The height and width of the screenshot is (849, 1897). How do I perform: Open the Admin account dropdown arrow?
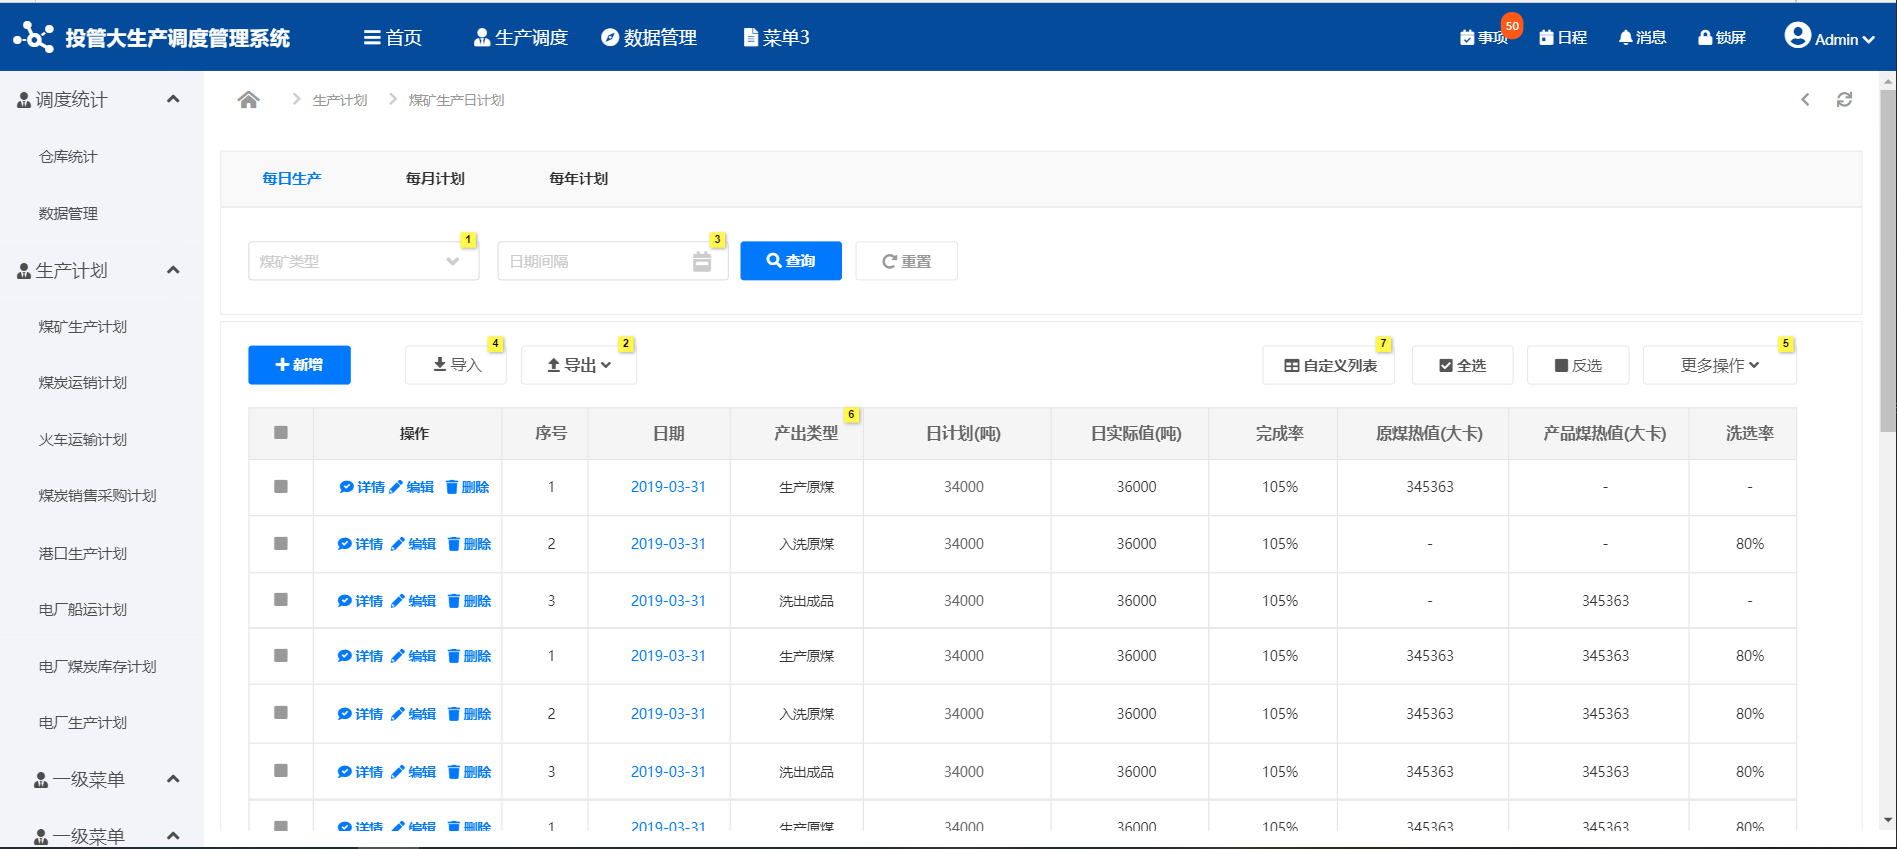click(1867, 40)
